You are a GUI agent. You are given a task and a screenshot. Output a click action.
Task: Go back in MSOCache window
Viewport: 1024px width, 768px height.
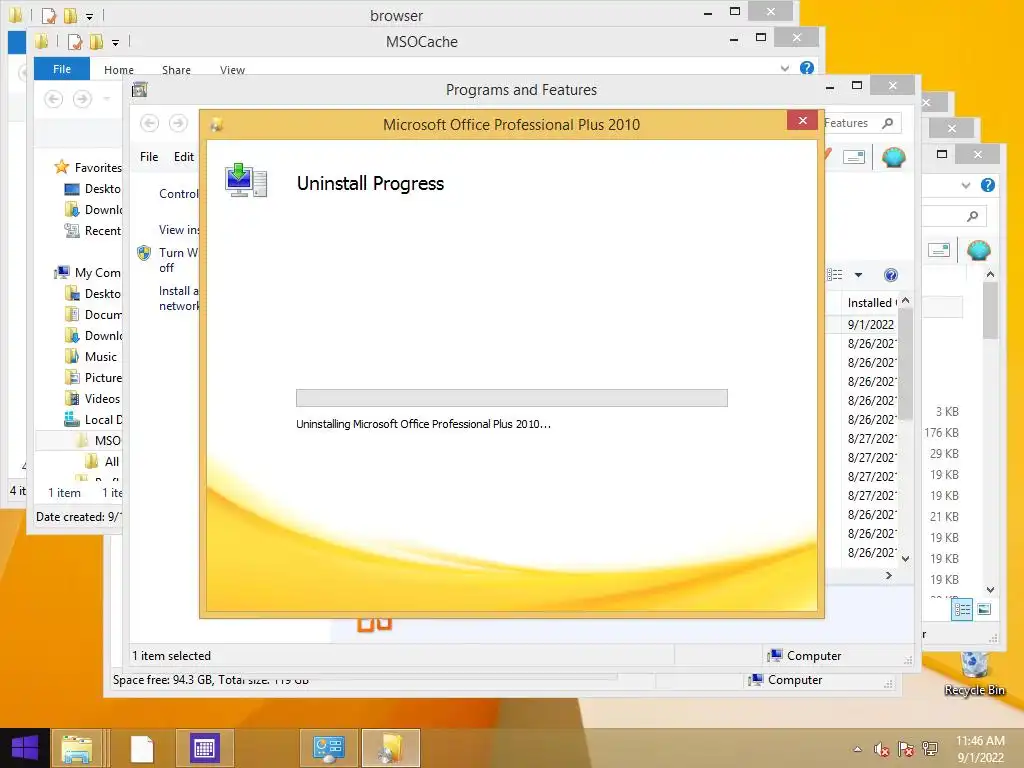54,99
